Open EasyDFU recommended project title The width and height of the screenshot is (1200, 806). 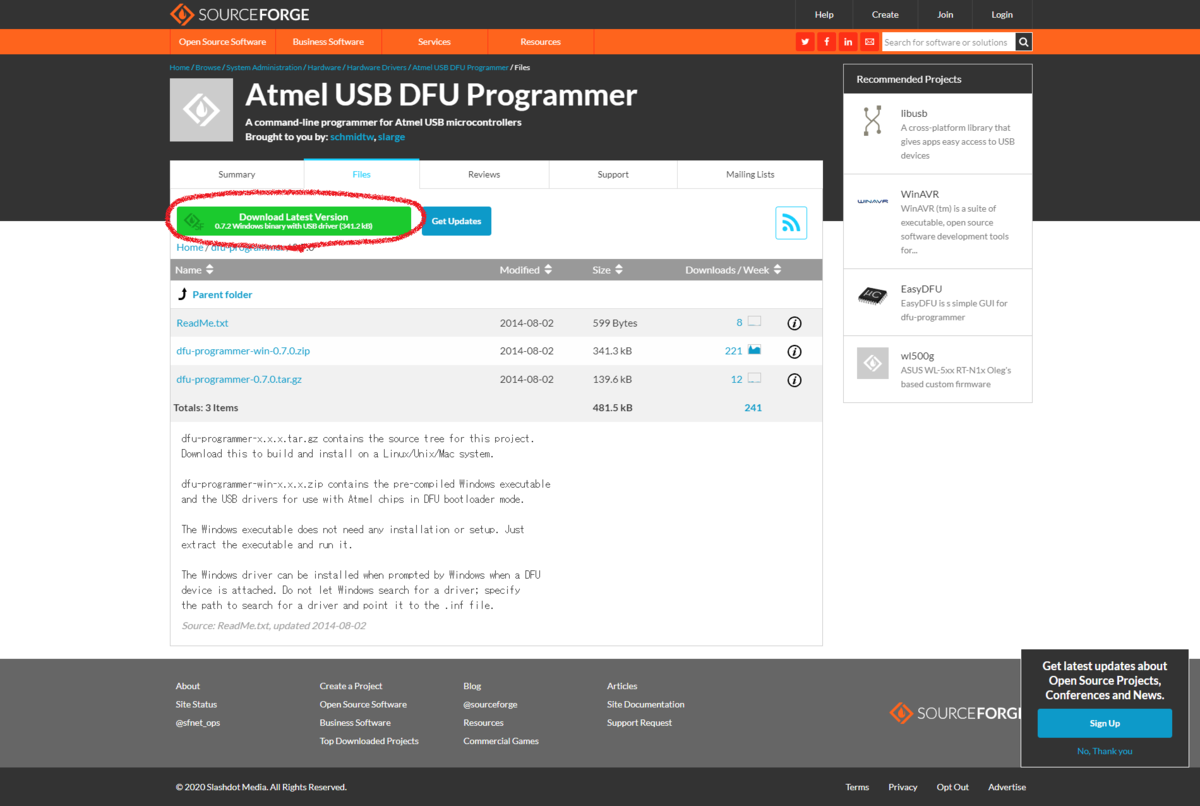pyautogui.click(x=921, y=289)
